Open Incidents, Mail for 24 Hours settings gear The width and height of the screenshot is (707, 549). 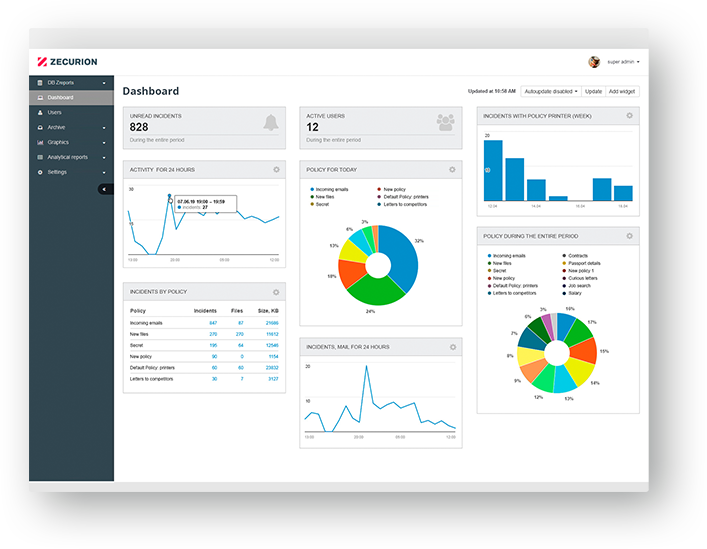tap(453, 347)
